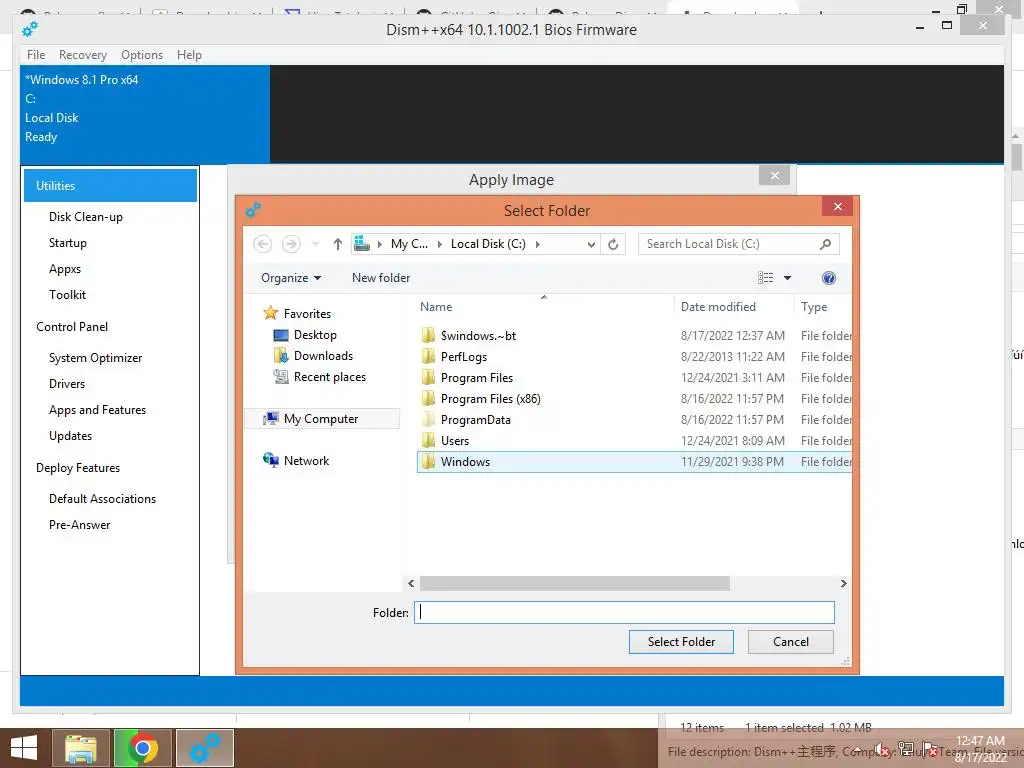The image size is (1024, 768).
Task: Open the Options menu in Dism++
Action: pyautogui.click(x=142, y=55)
